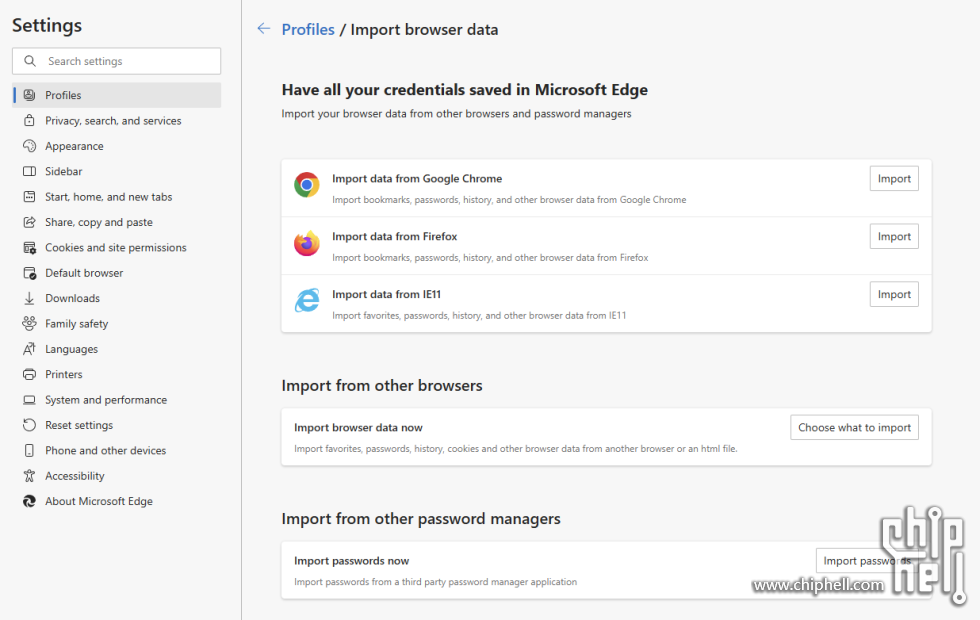Screen dimensions: 980x620
Task: Open Downloads settings page
Action: pos(116,298)
